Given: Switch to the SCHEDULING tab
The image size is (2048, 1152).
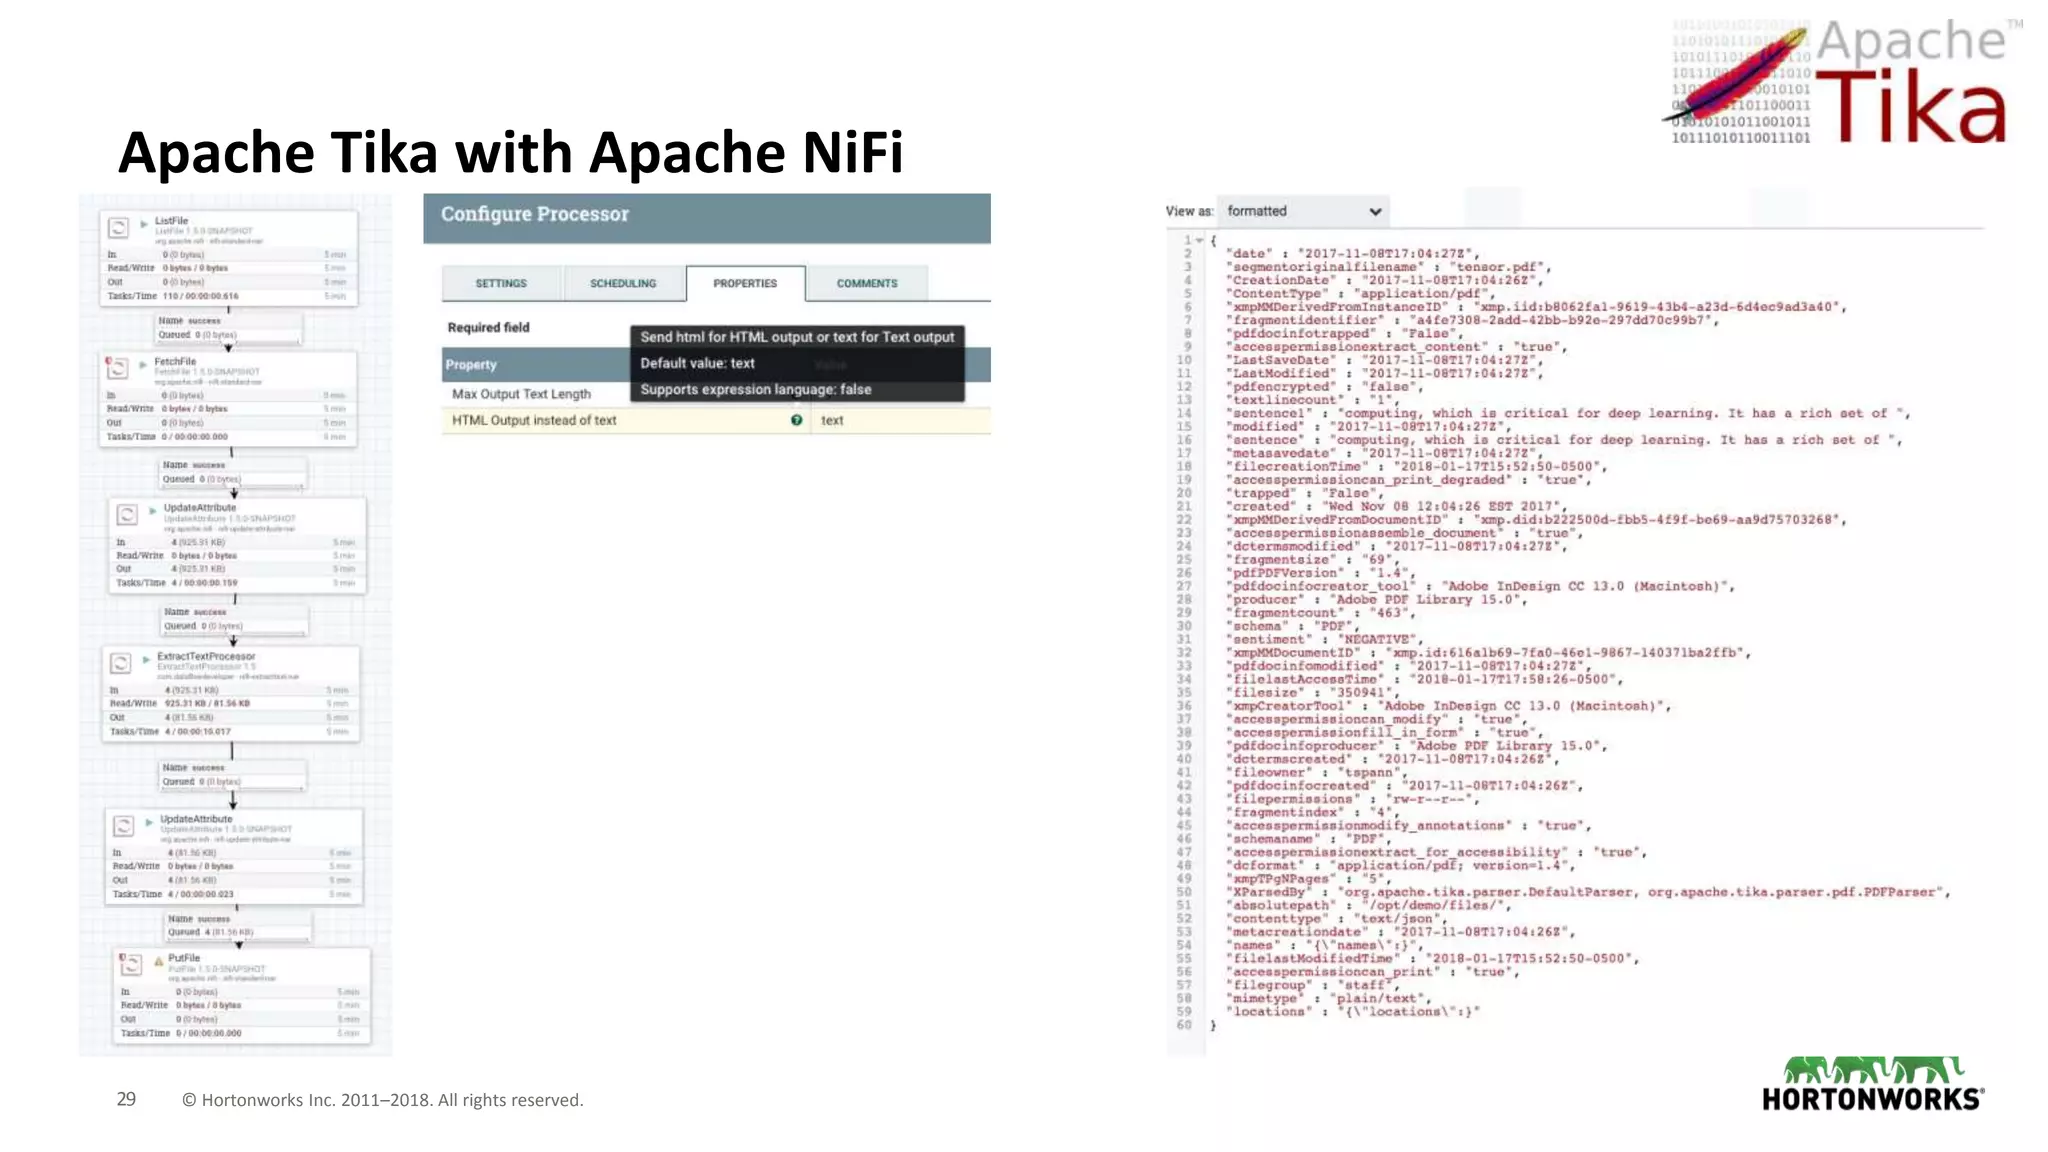Looking at the screenshot, I should 623,283.
